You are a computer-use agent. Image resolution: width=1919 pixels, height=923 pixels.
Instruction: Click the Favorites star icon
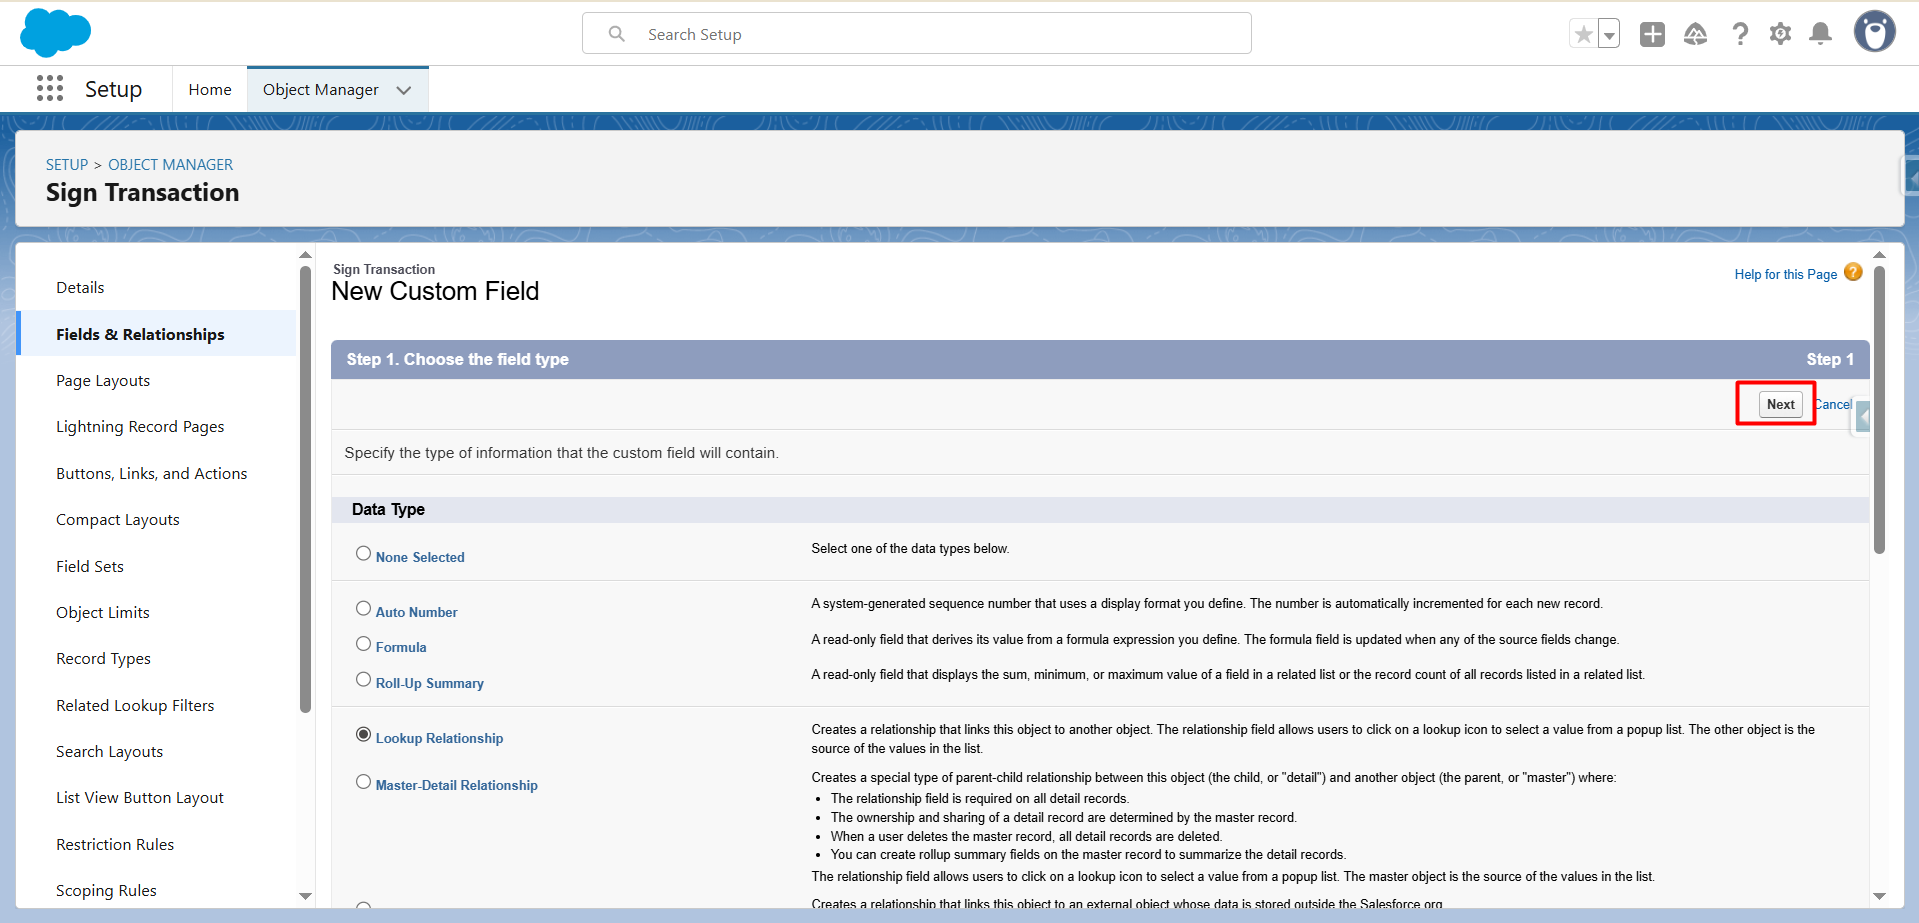(x=1583, y=35)
